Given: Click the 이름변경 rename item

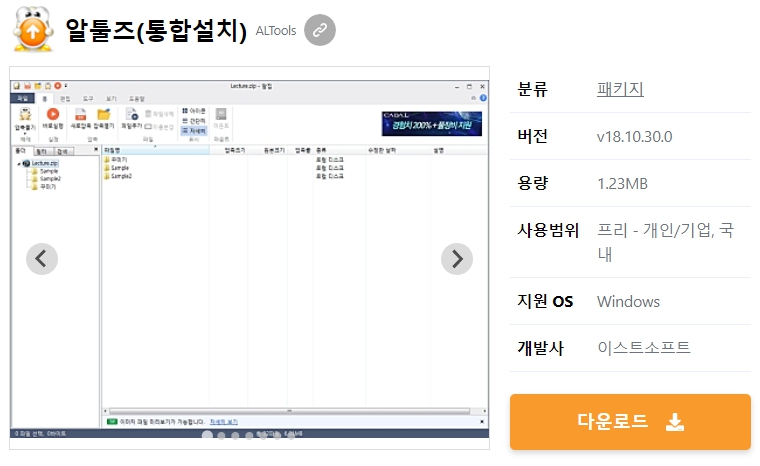Looking at the screenshot, I should tap(159, 127).
